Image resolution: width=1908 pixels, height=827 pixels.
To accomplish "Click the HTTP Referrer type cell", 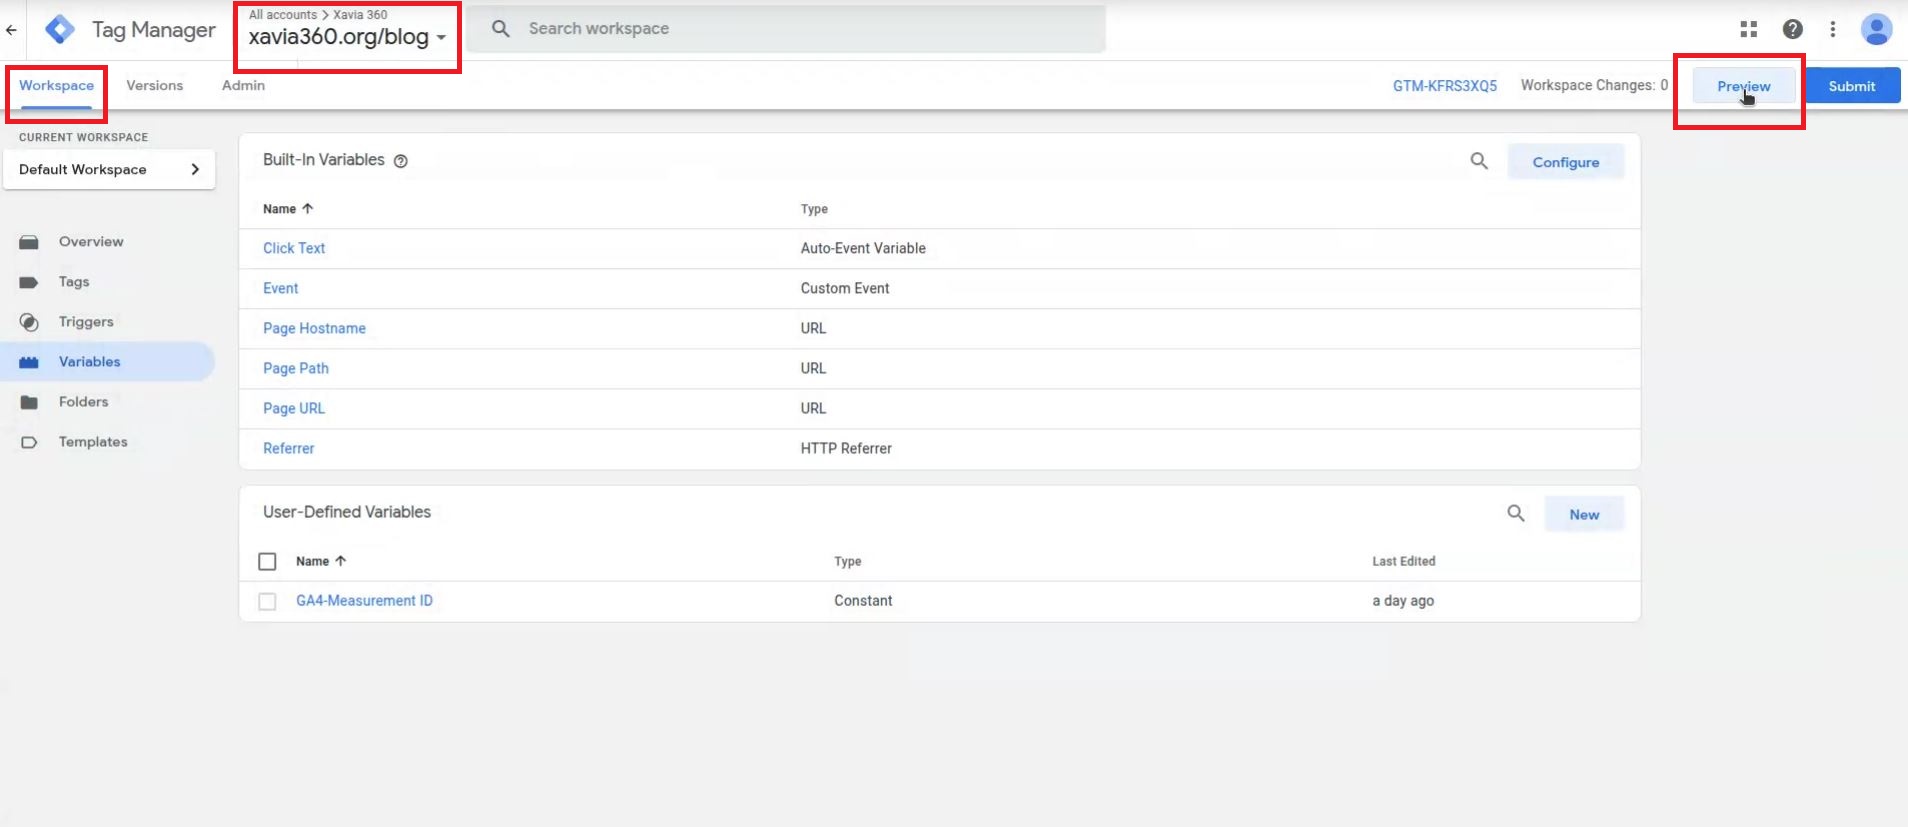I will [x=846, y=448].
